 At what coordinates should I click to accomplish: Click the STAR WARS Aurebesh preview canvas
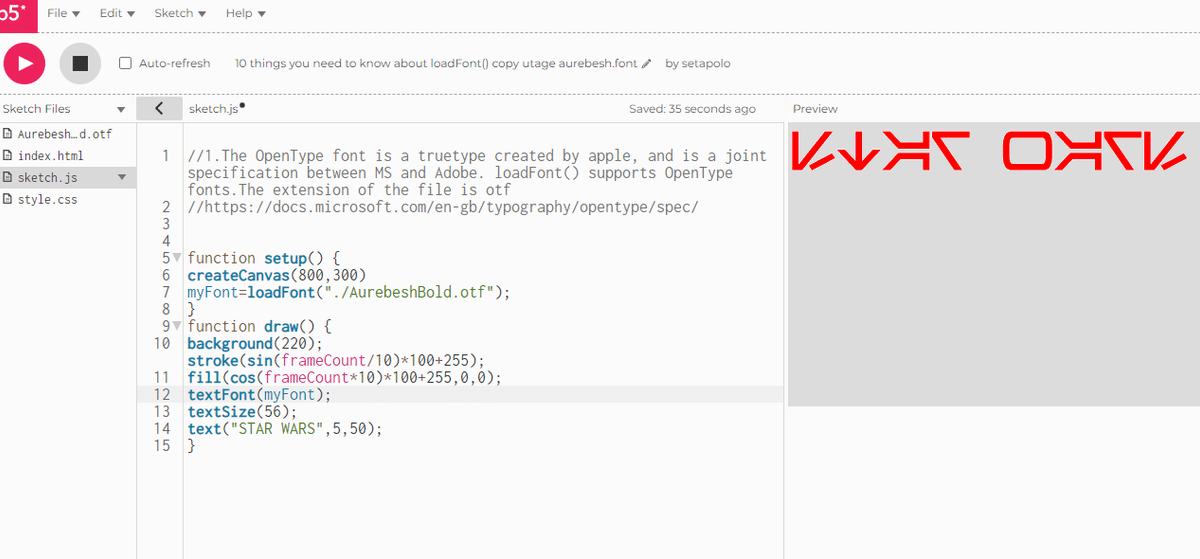994,265
